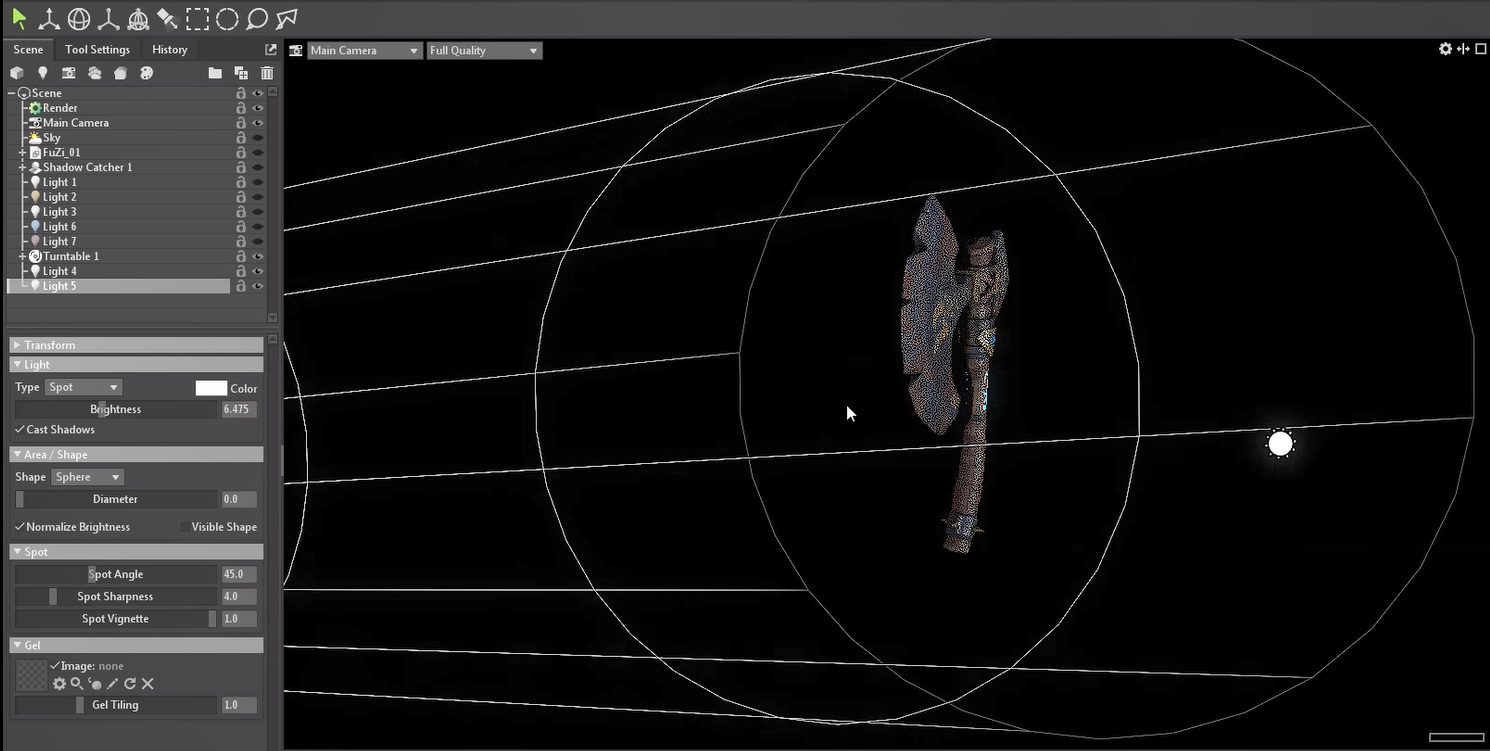
Task: Activate the translate gizmo tool
Action: (x=48, y=18)
